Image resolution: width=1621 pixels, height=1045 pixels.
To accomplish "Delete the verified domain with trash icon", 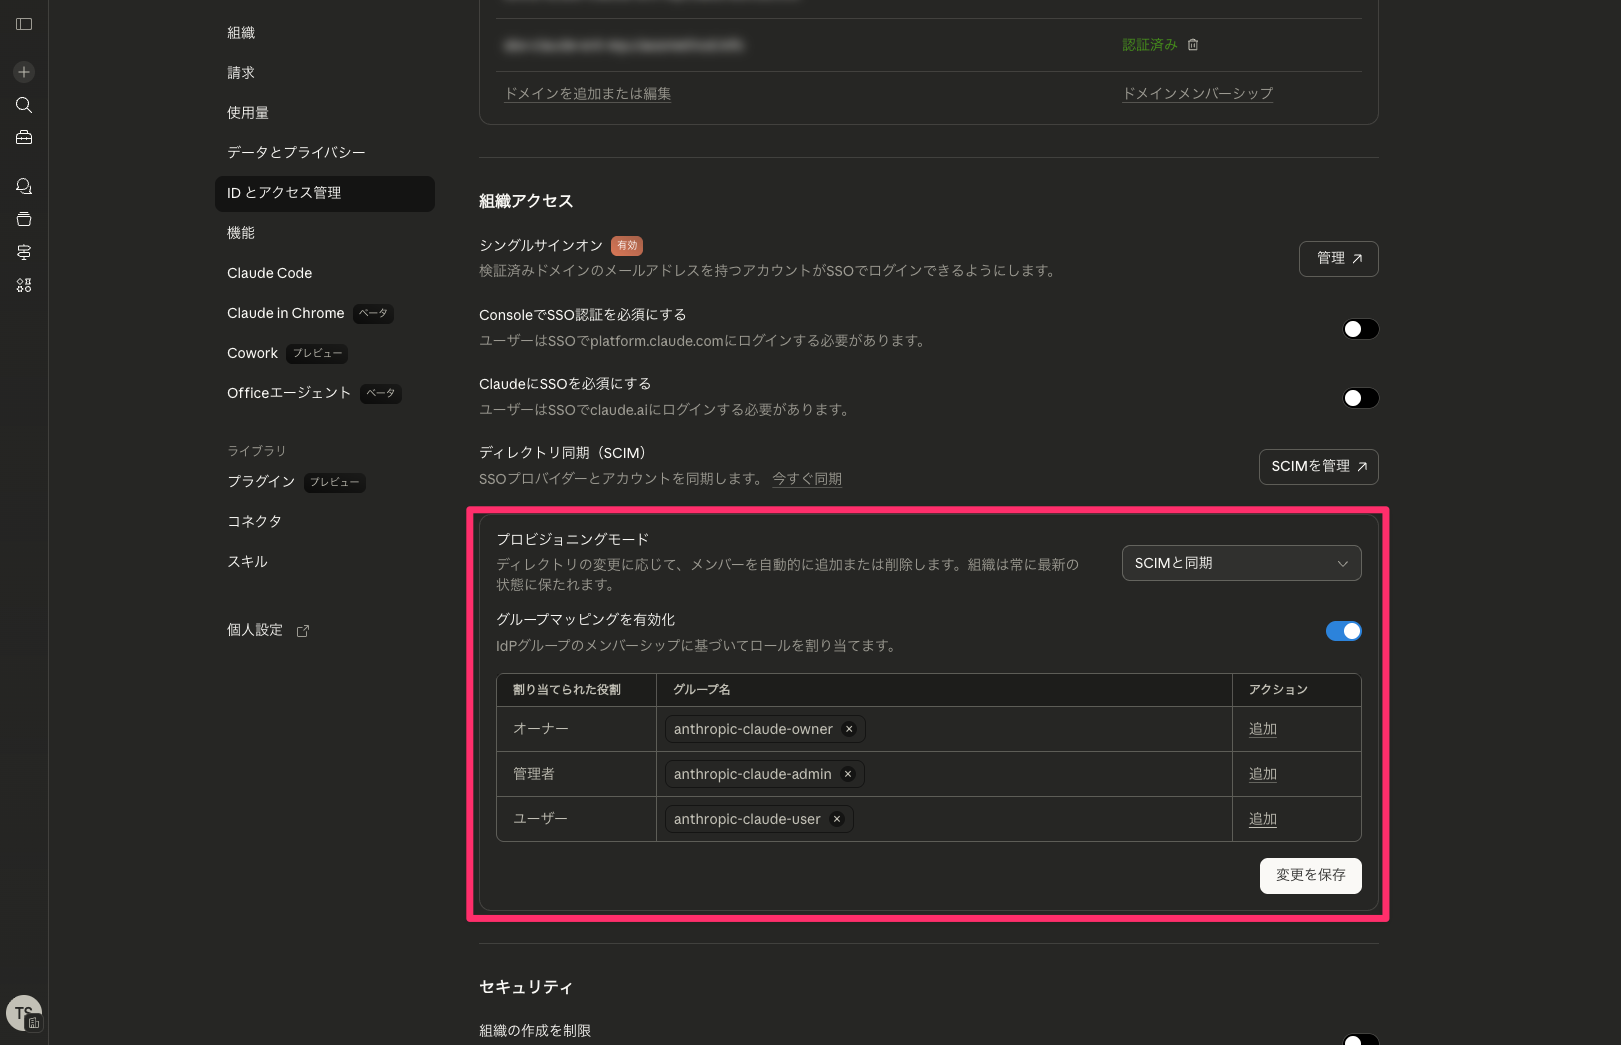I will [x=1193, y=45].
